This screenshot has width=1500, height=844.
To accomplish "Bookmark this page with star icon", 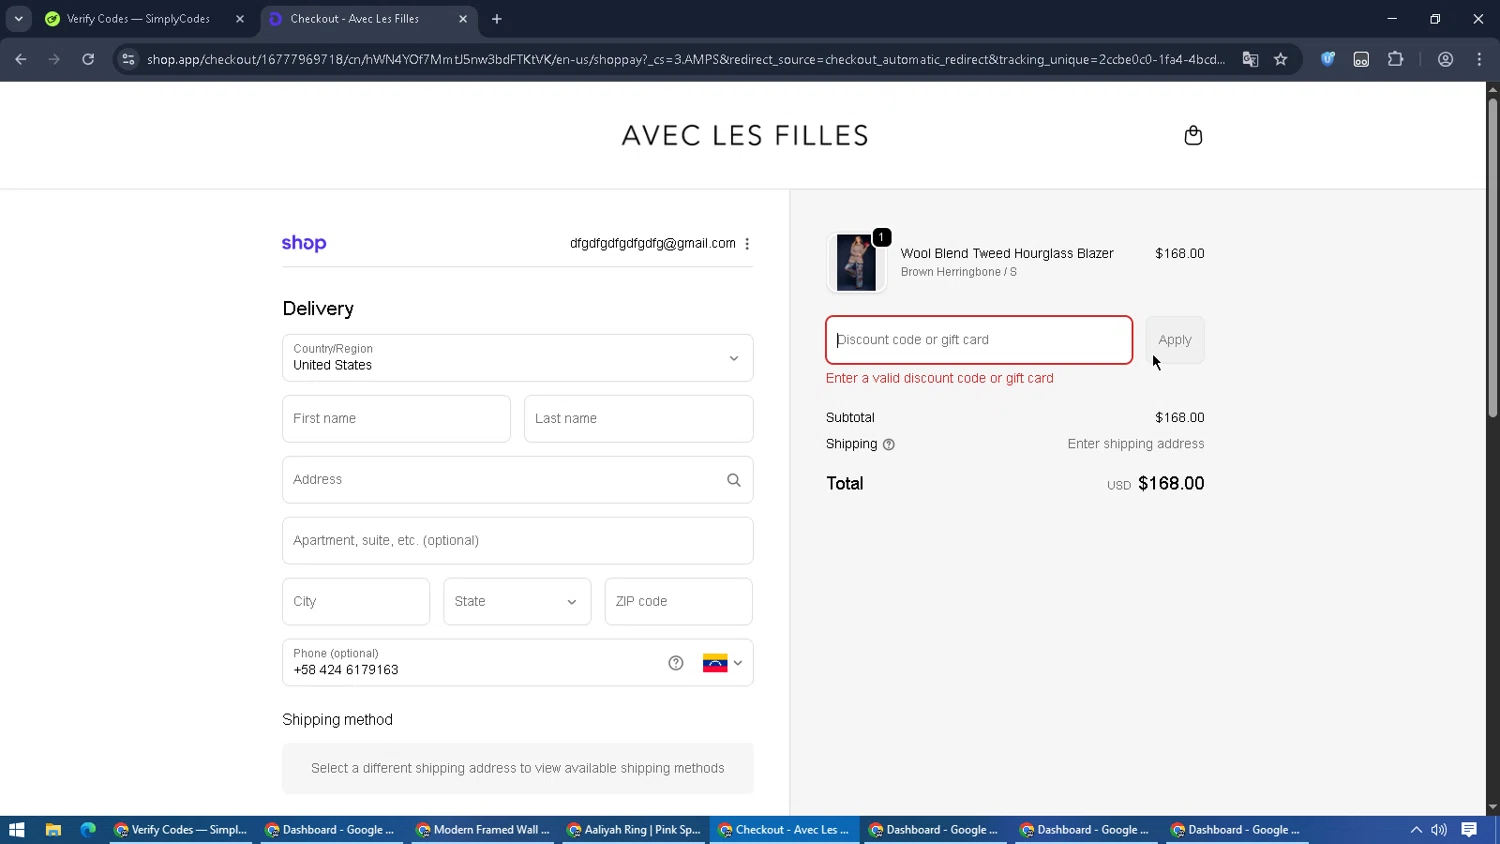I will point(1281,59).
